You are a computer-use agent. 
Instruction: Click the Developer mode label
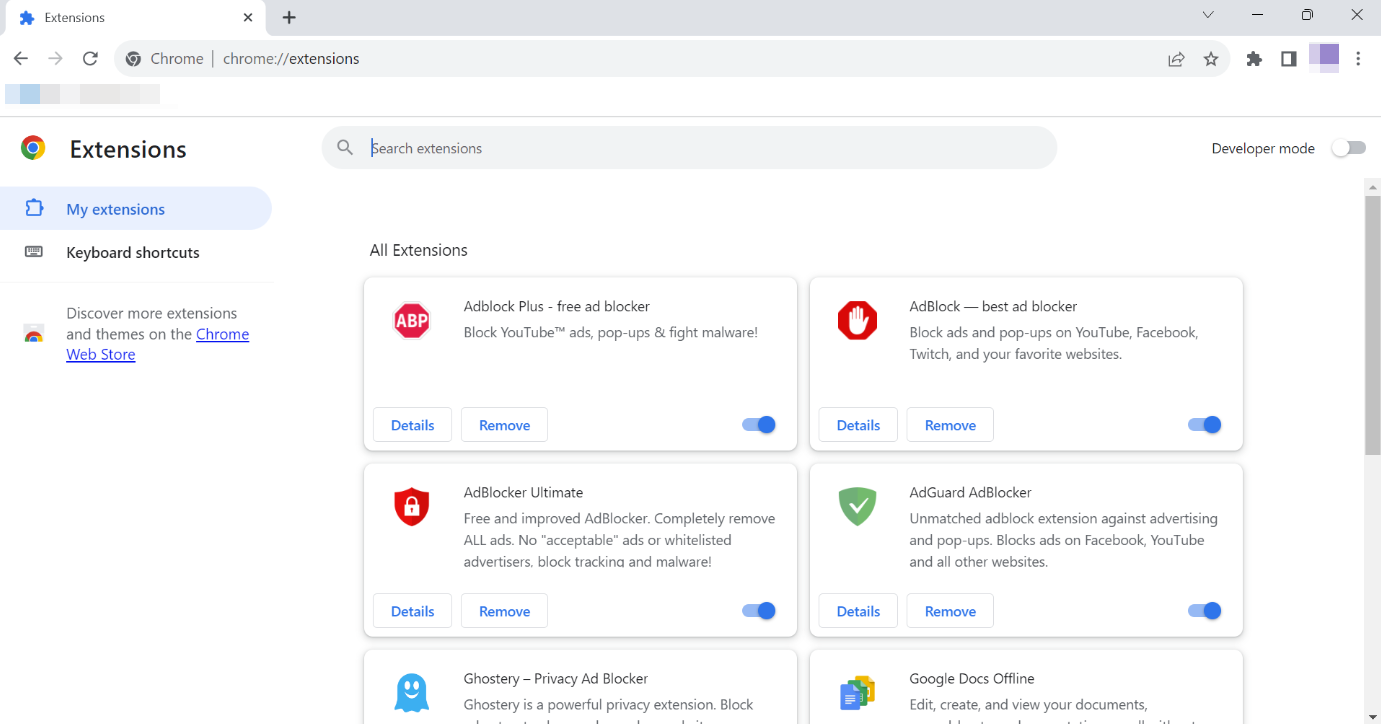[x=1263, y=148]
